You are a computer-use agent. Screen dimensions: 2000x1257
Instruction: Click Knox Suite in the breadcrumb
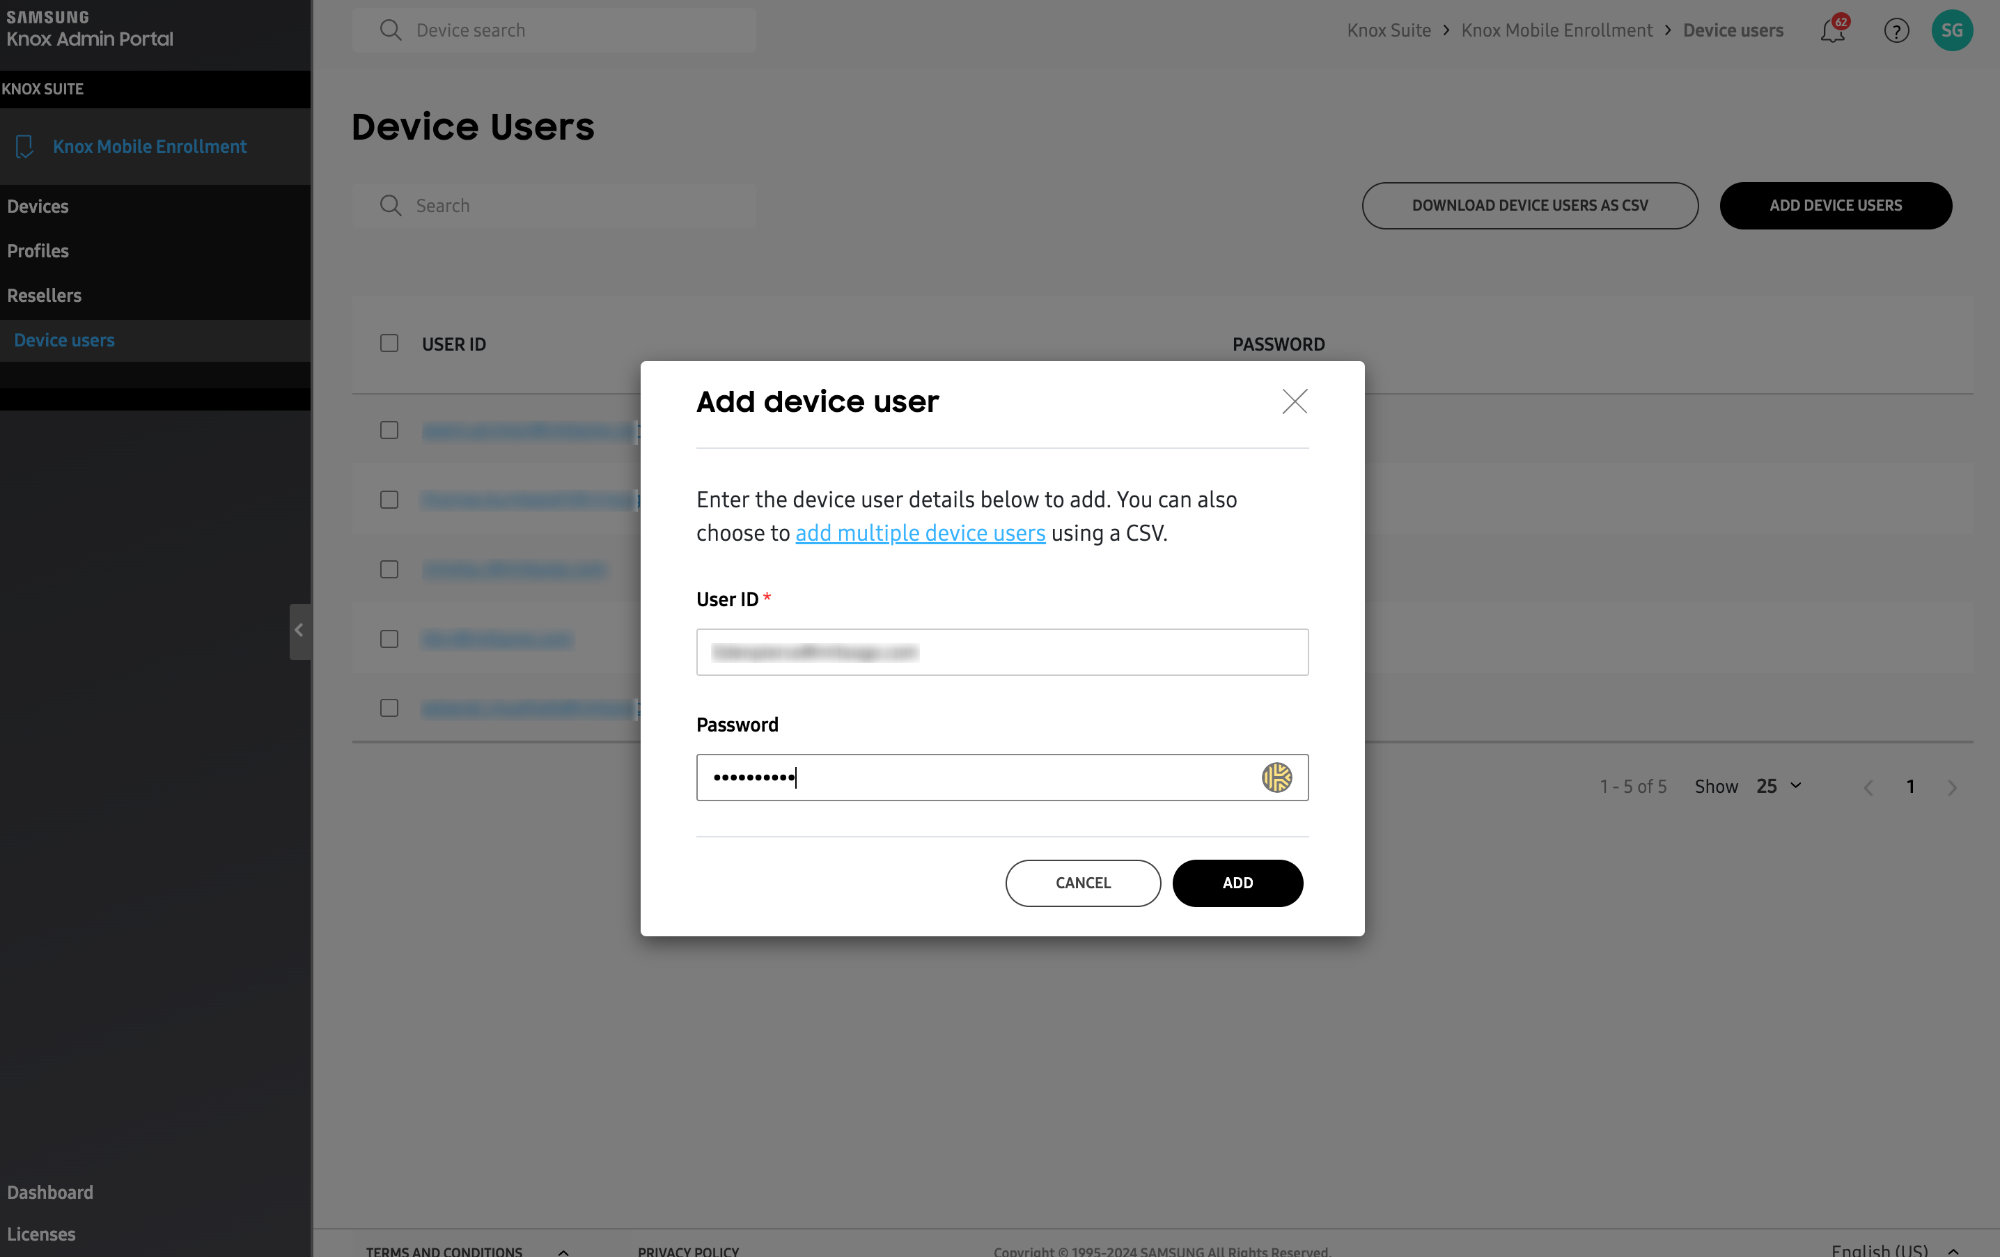tap(1389, 30)
